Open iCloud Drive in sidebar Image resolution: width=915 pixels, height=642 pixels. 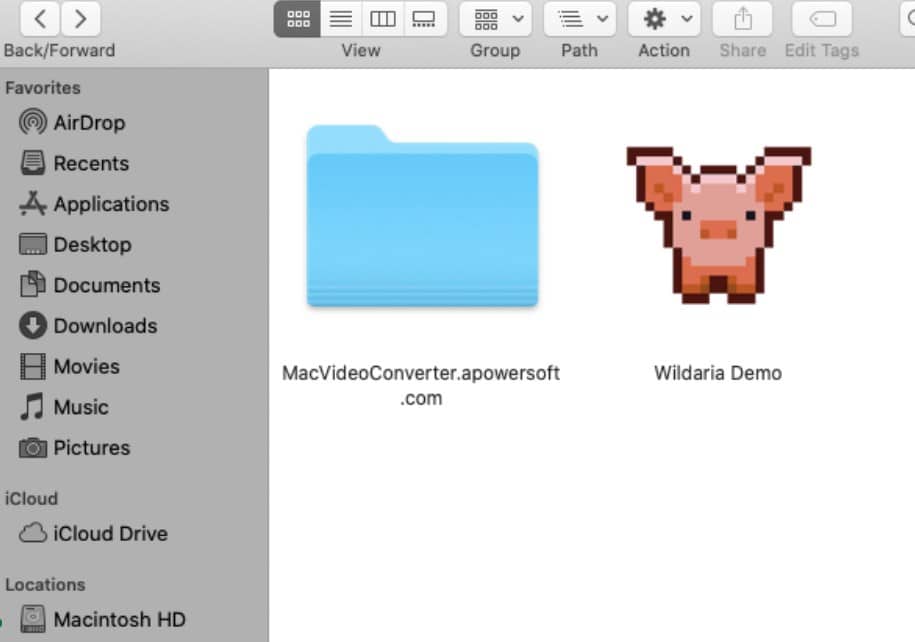tap(93, 533)
